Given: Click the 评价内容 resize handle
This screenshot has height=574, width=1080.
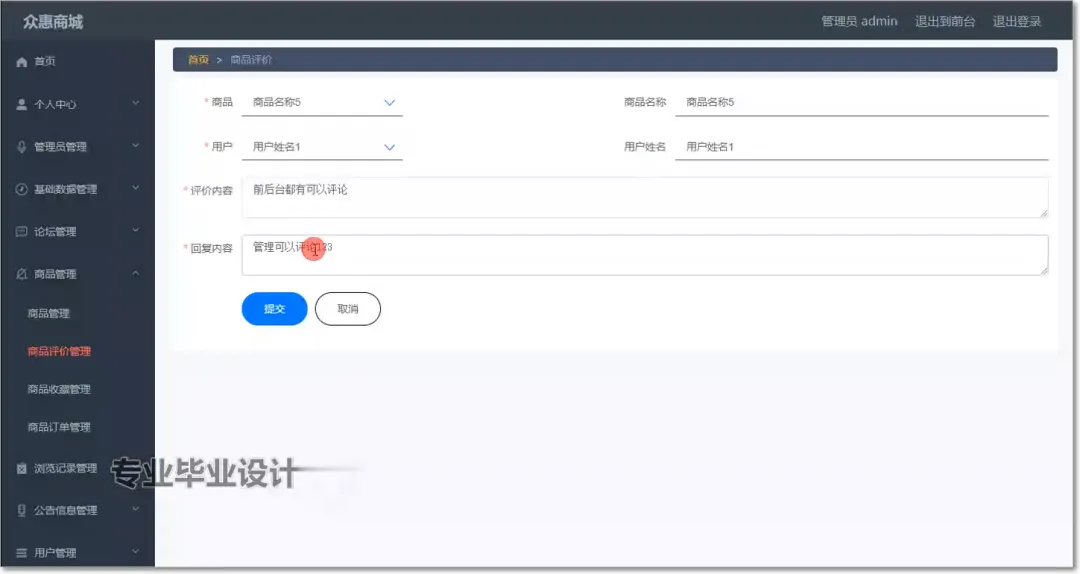Looking at the screenshot, I should click(x=1043, y=214).
